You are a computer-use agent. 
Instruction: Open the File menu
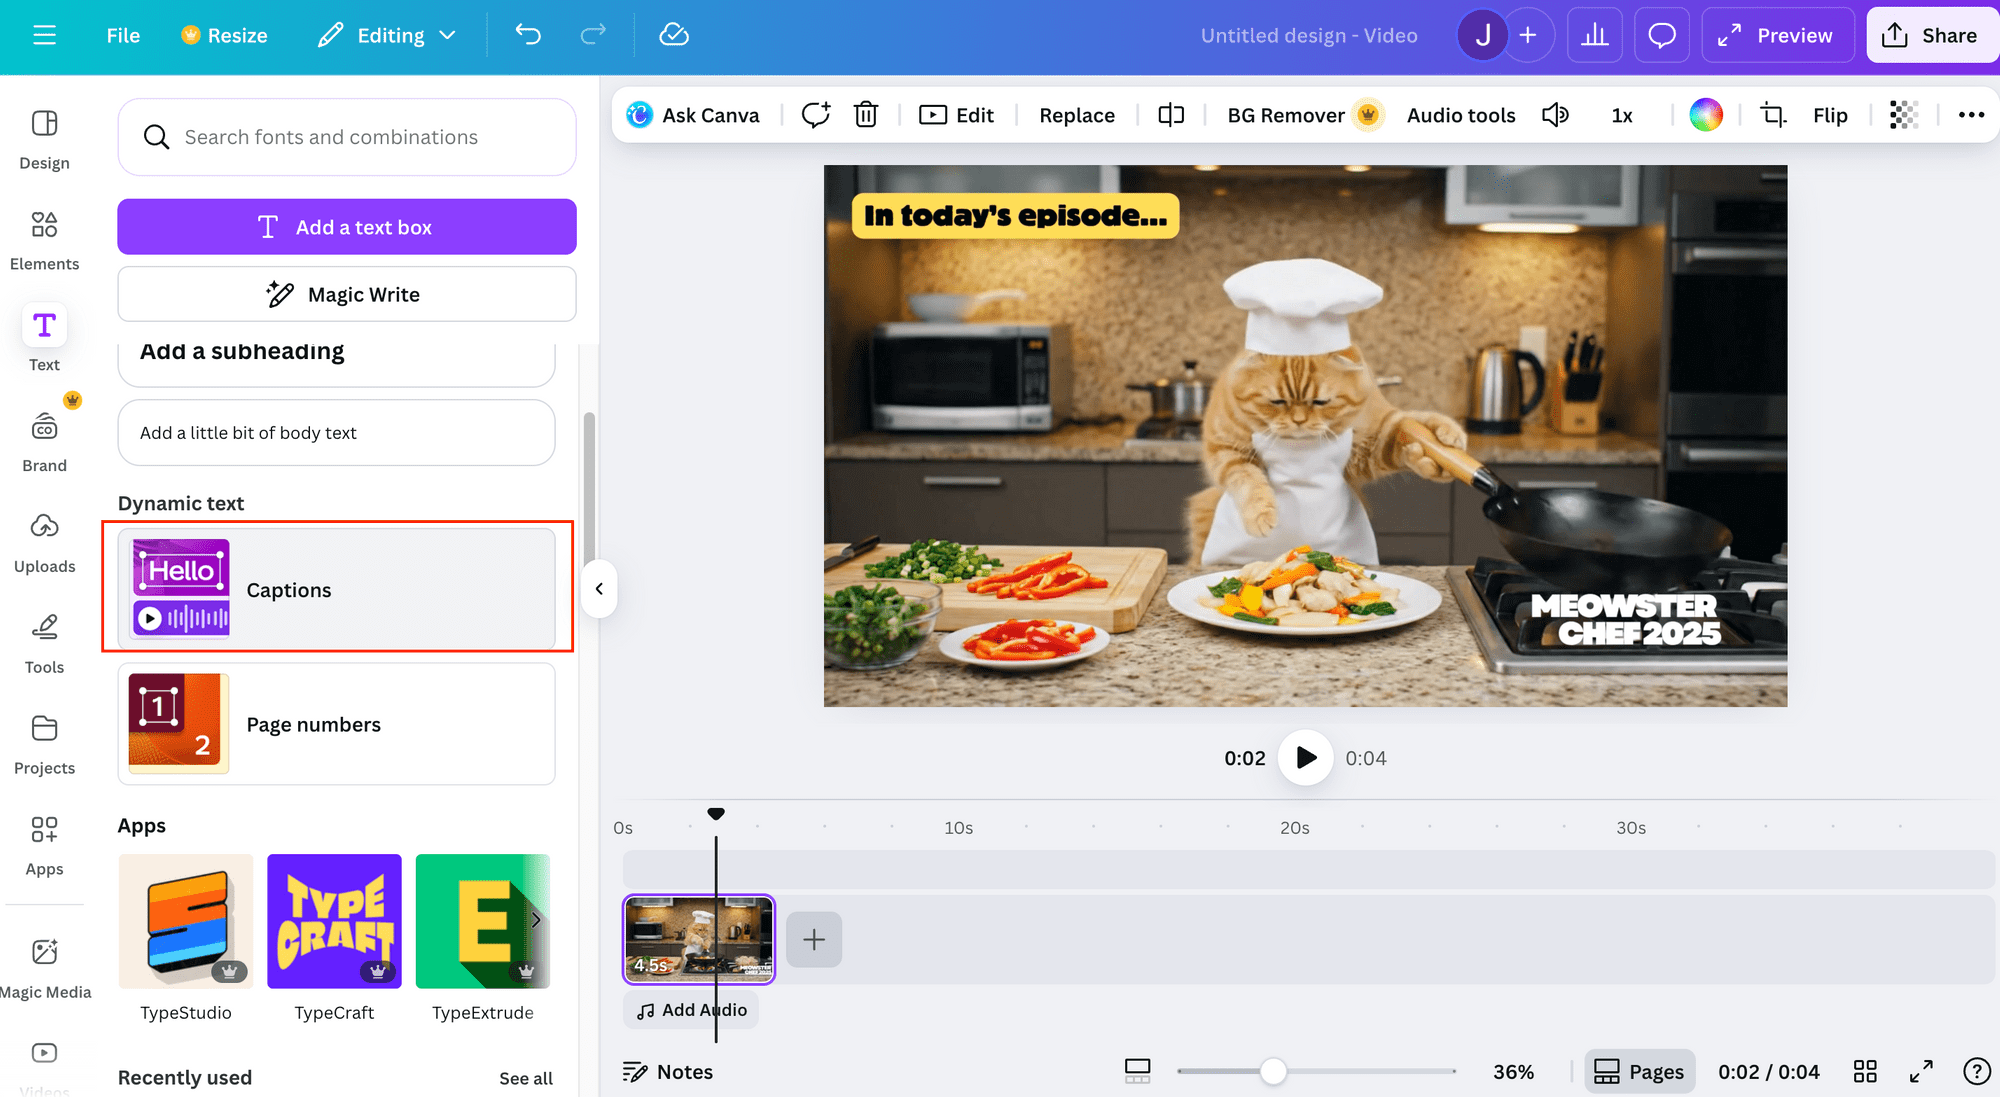coord(123,35)
